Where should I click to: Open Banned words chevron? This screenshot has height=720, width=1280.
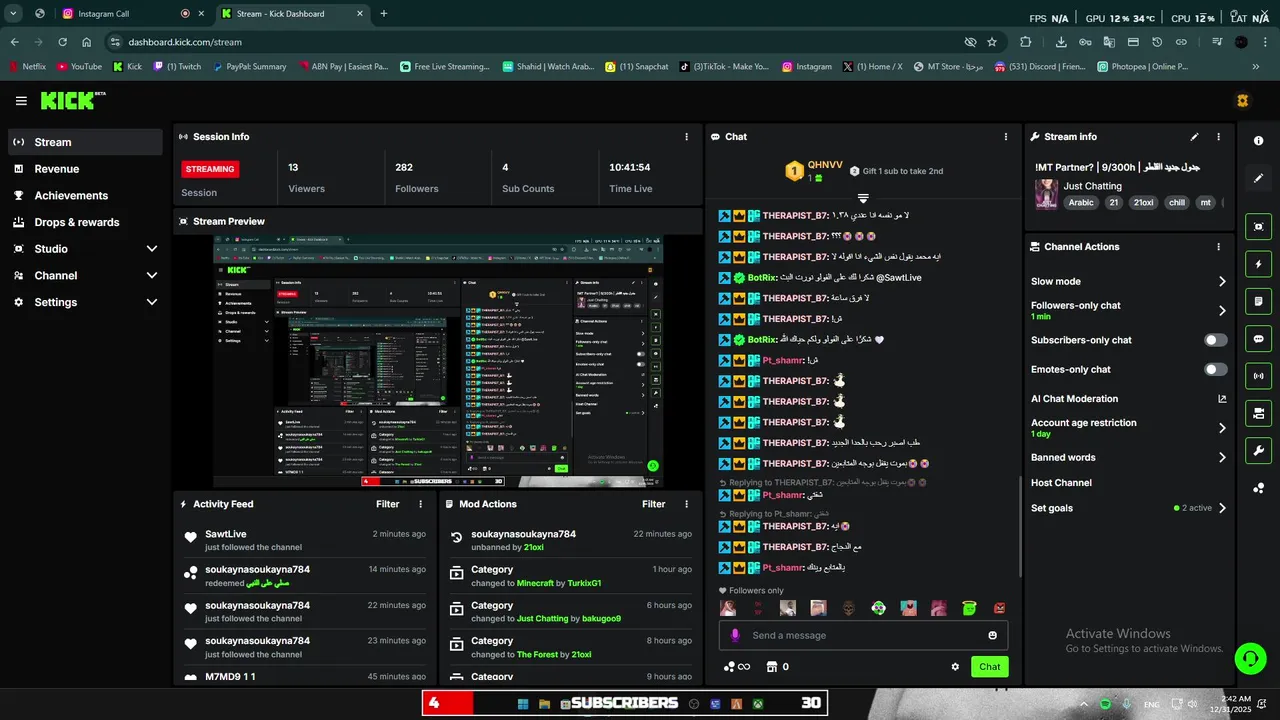click(1222, 458)
